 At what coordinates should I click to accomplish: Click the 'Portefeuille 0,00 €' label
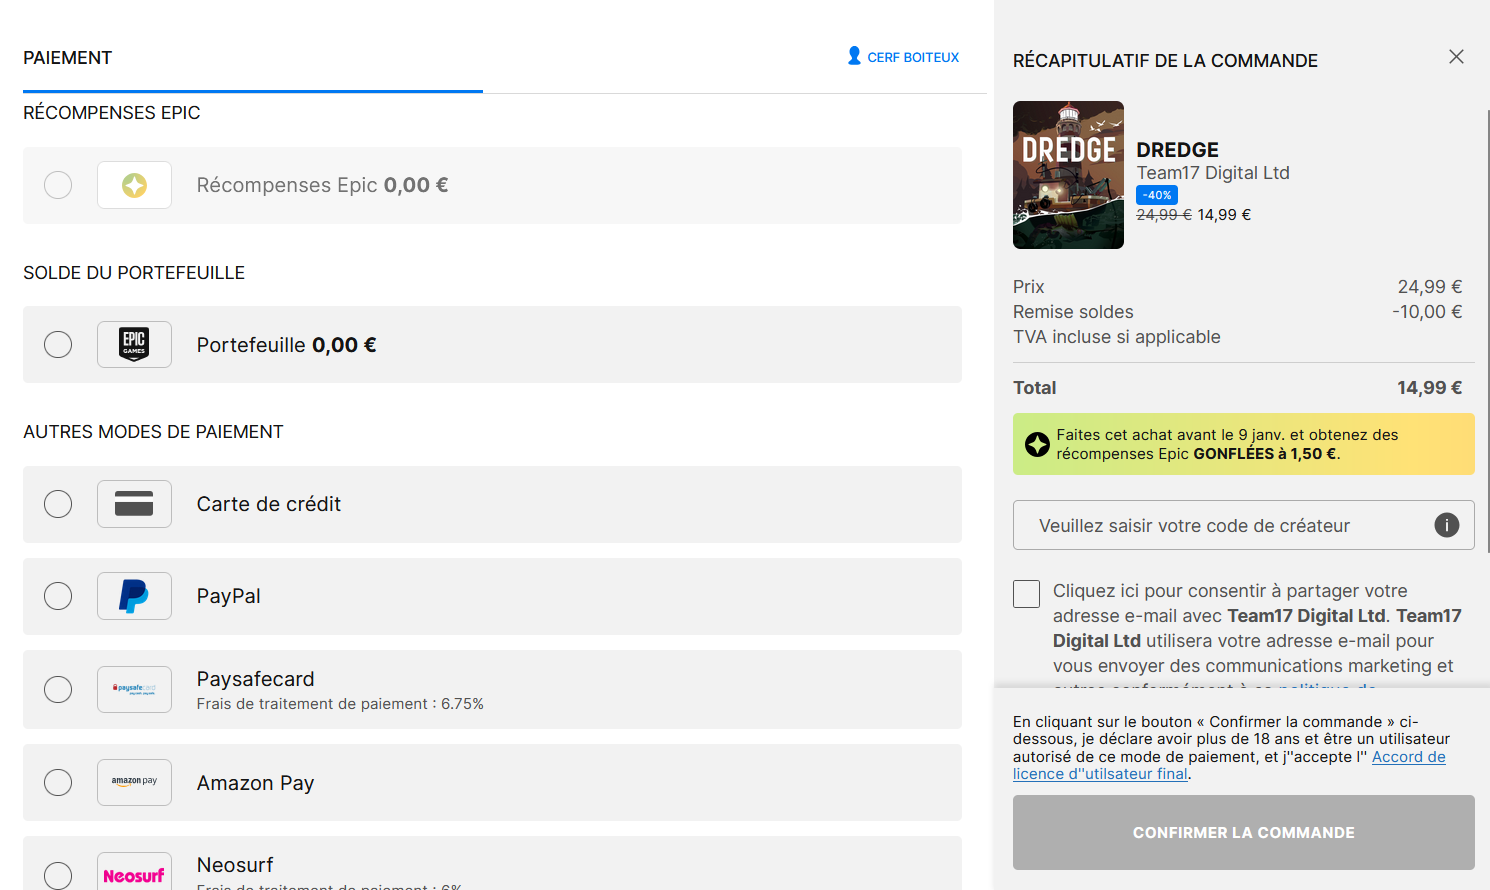click(x=286, y=345)
